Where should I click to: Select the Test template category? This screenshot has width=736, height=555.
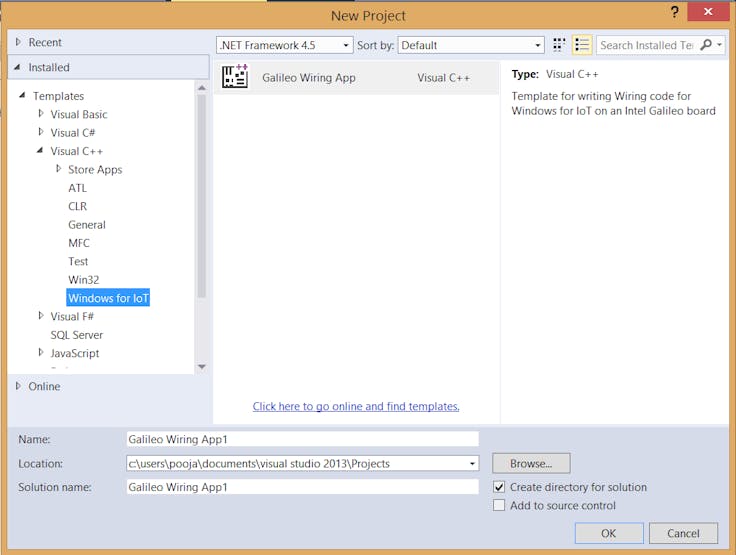[78, 261]
